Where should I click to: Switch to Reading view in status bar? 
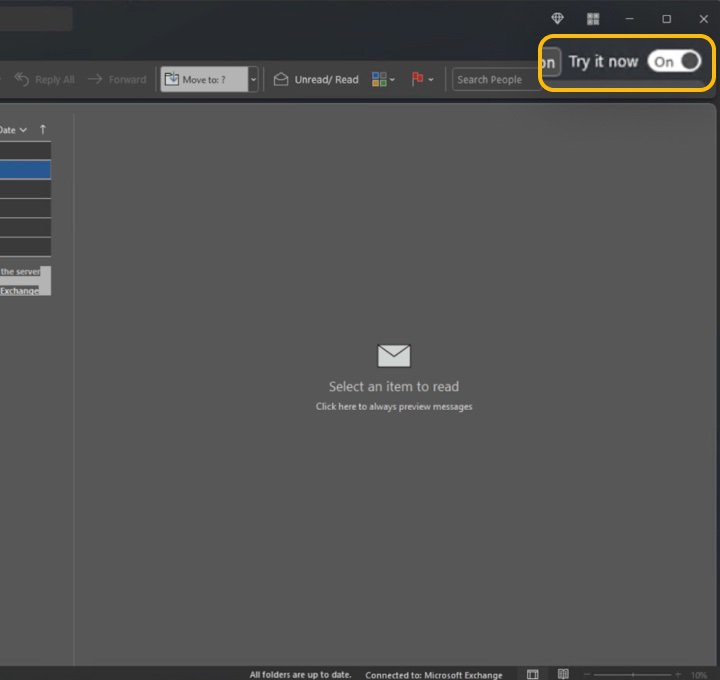563,674
